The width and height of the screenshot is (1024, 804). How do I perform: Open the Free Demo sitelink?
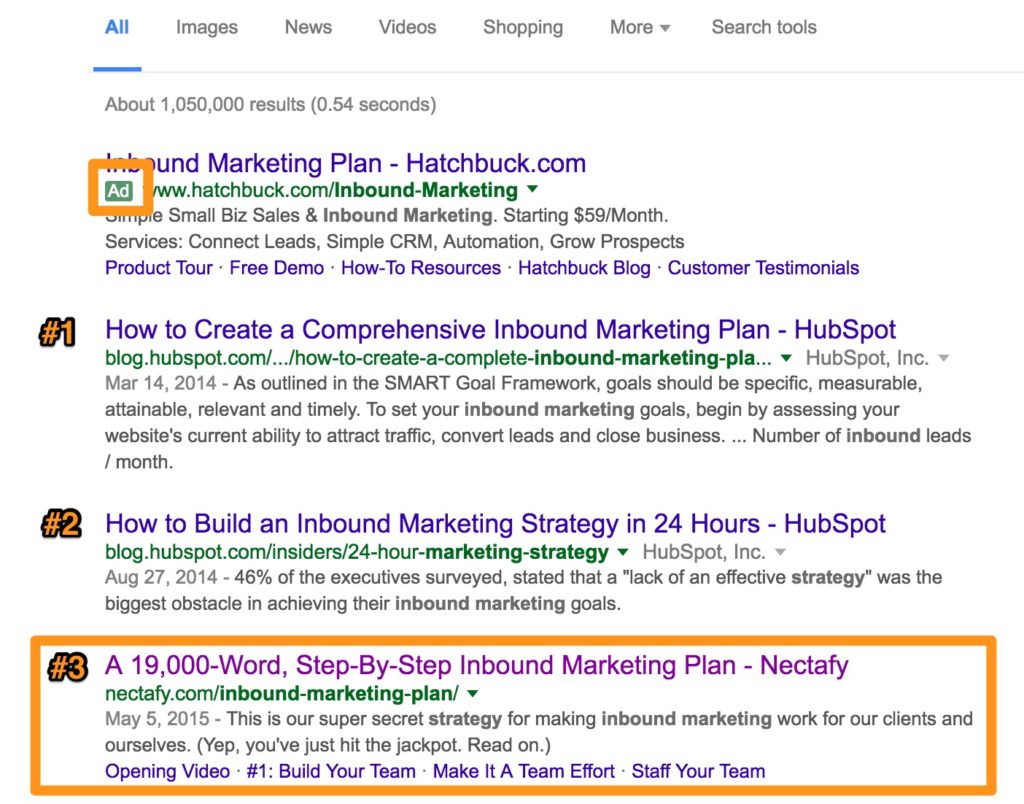pos(276,268)
